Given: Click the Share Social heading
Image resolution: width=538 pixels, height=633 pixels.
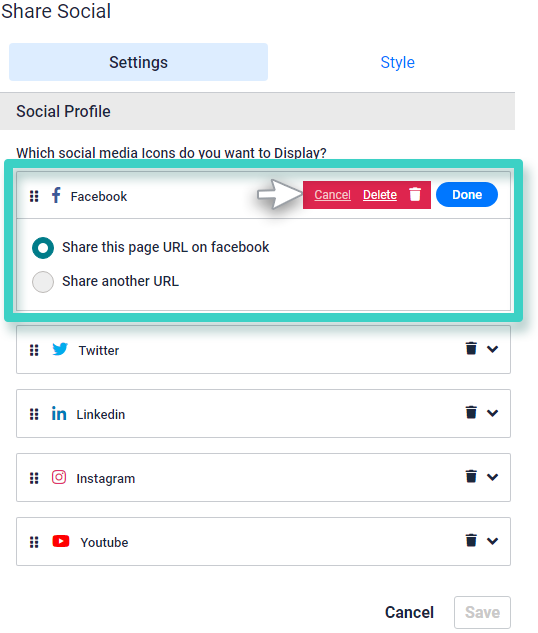Looking at the screenshot, I should (x=56, y=11).
